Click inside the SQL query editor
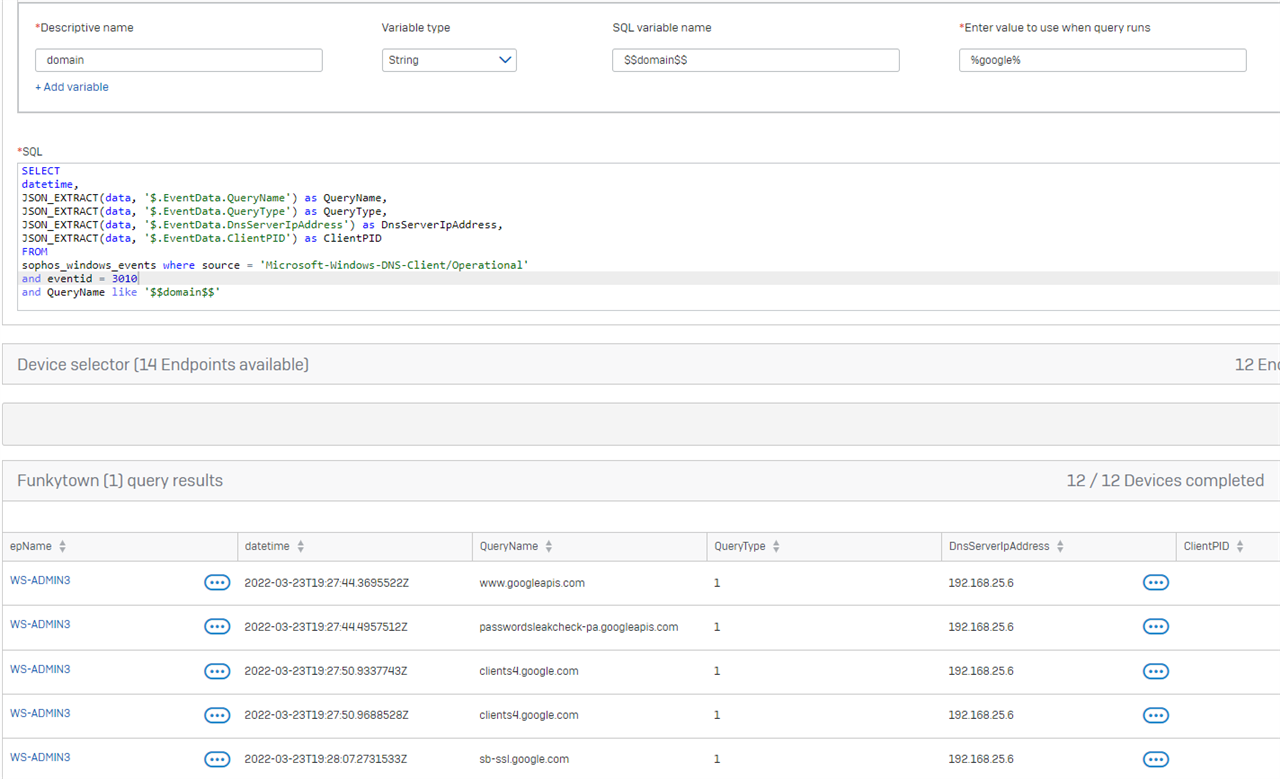 point(650,237)
